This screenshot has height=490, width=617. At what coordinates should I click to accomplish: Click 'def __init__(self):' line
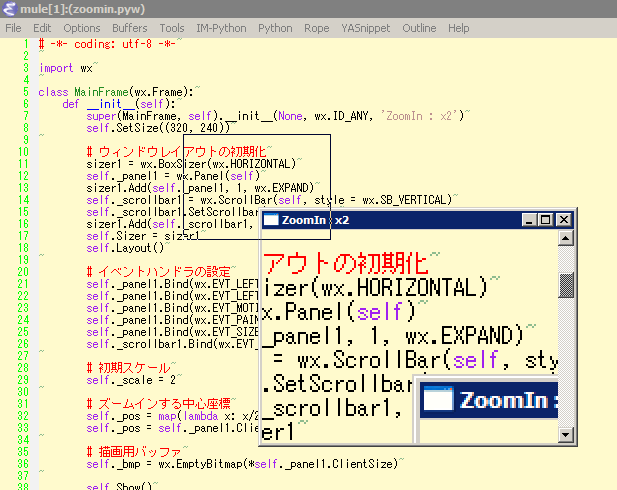point(118,104)
